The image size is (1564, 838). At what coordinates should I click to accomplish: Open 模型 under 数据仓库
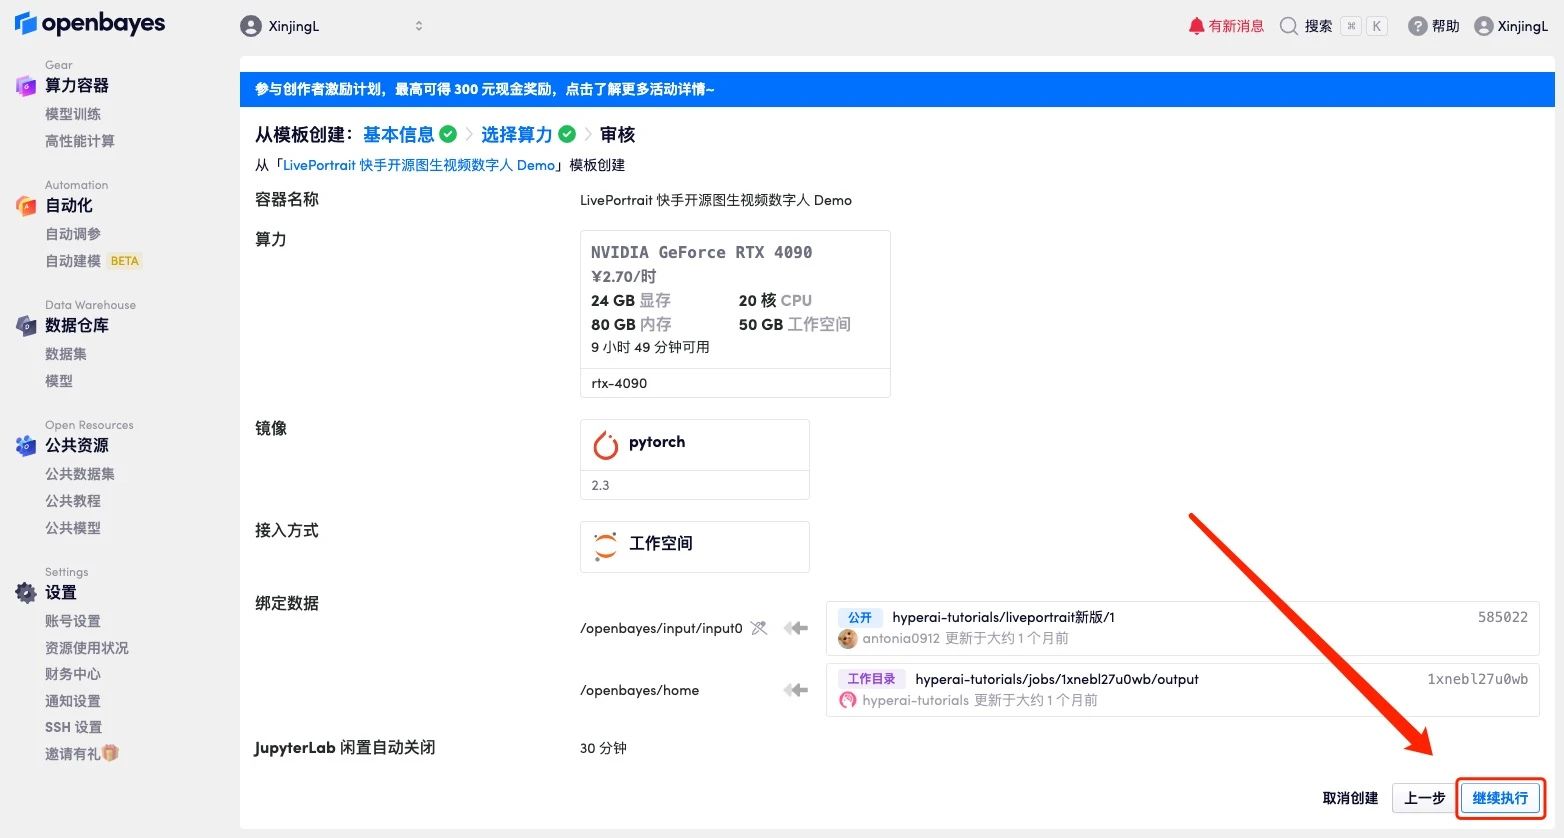tap(59, 381)
